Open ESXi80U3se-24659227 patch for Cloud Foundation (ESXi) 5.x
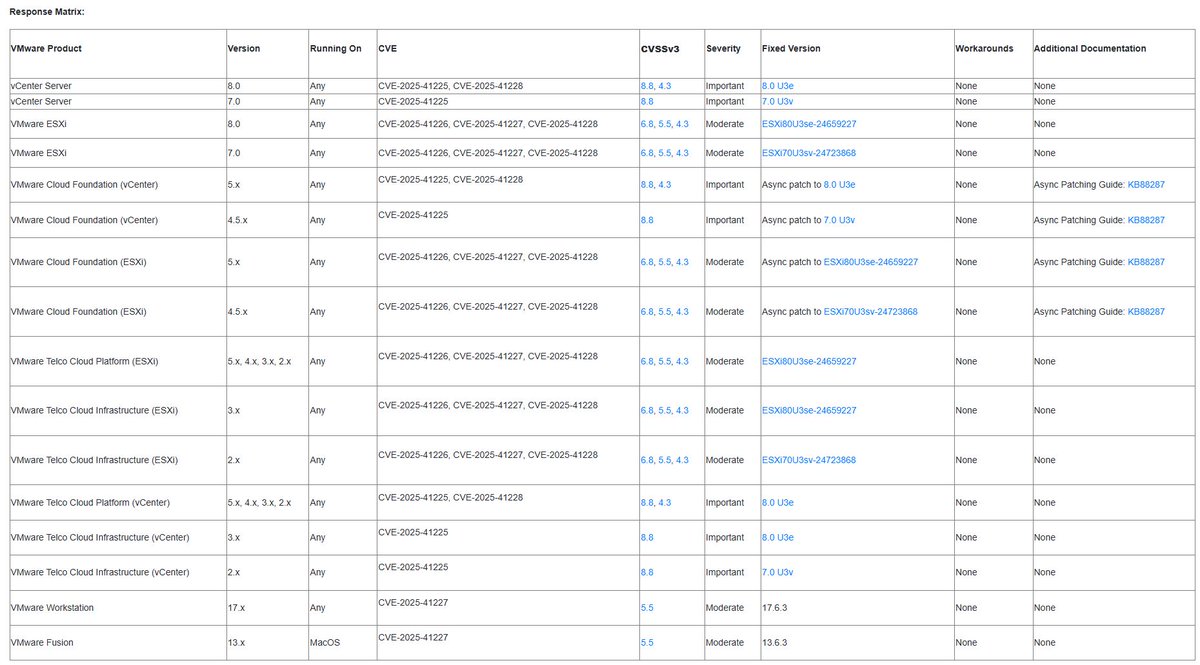The height and width of the screenshot is (665, 1200). (x=871, y=262)
